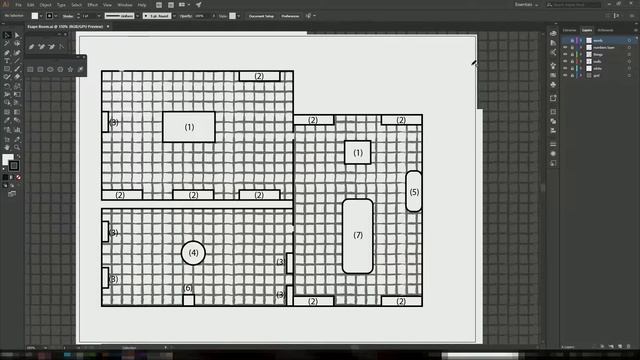Toggle visibility of grid layer
The image size is (640, 360).
pos(565,75)
